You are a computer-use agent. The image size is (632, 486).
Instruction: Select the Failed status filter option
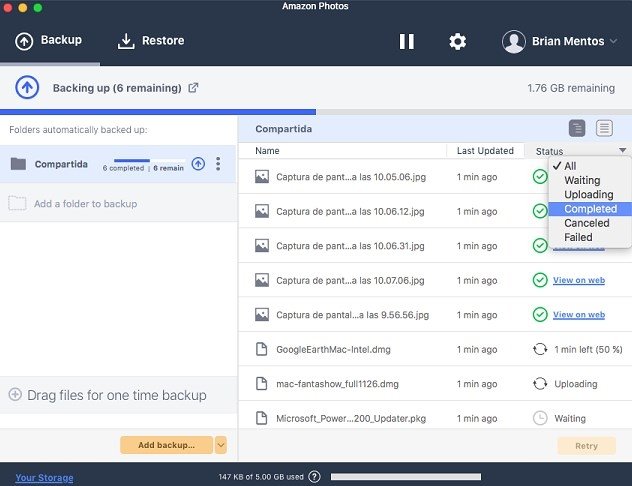point(590,237)
